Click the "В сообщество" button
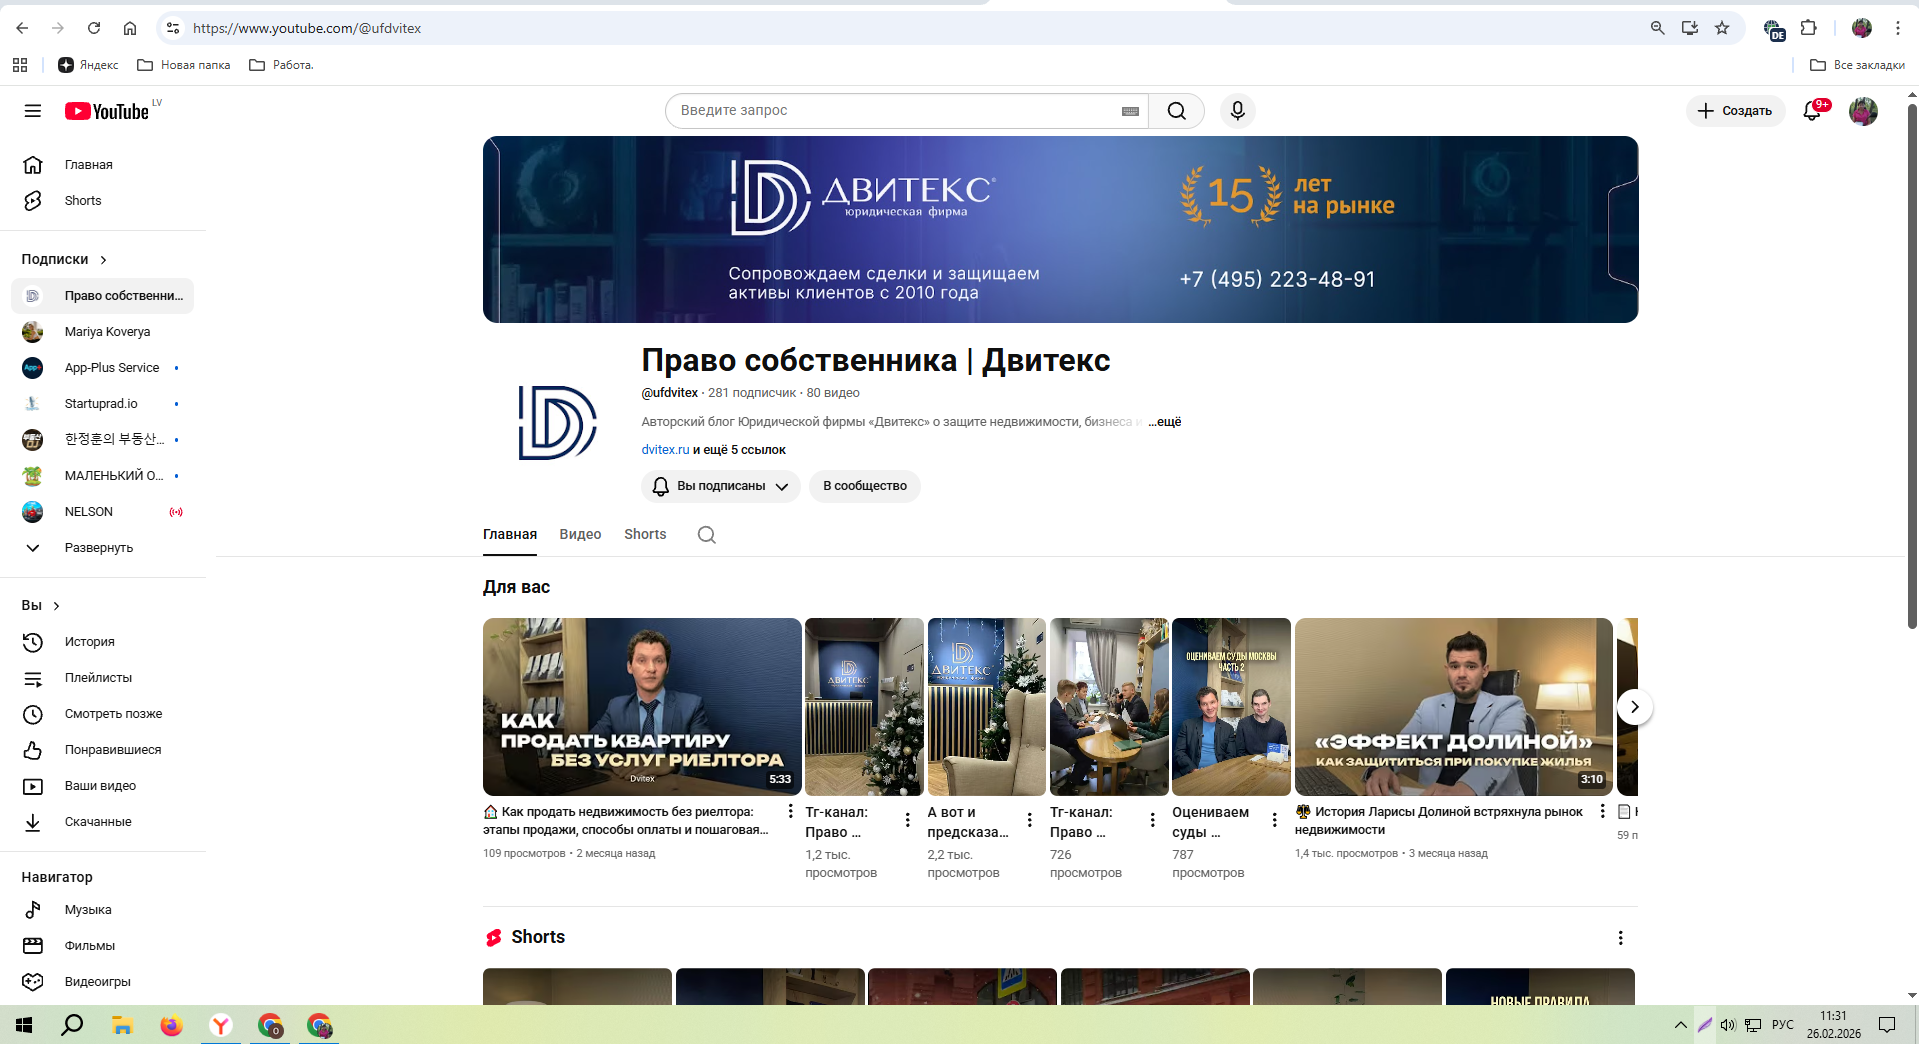This screenshot has width=1919, height=1044. pyautogui.click(x=864, y=486)
